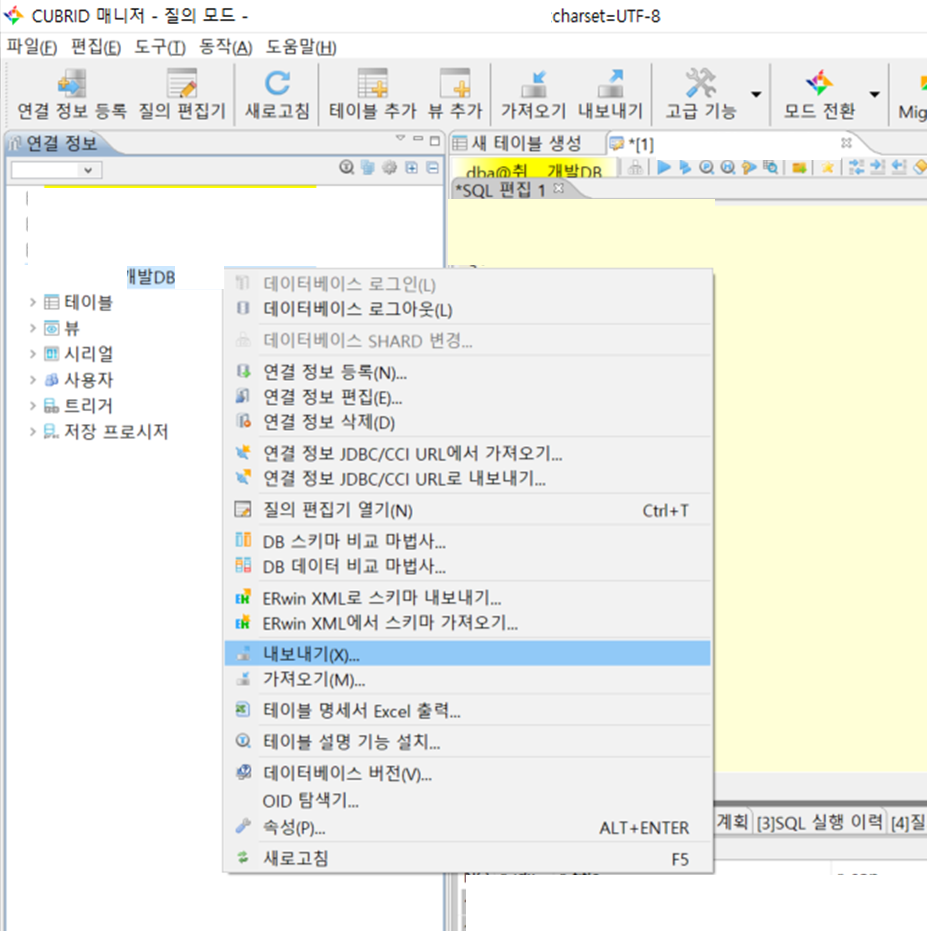This screenshot has width=927, height=931.
Task: Click the collapse-all minus icon in 연결 정보 panel
Action: [433, 167]
